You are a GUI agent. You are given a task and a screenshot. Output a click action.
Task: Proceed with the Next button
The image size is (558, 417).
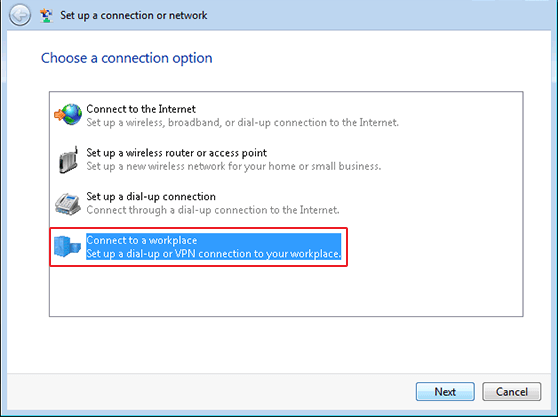445,392
